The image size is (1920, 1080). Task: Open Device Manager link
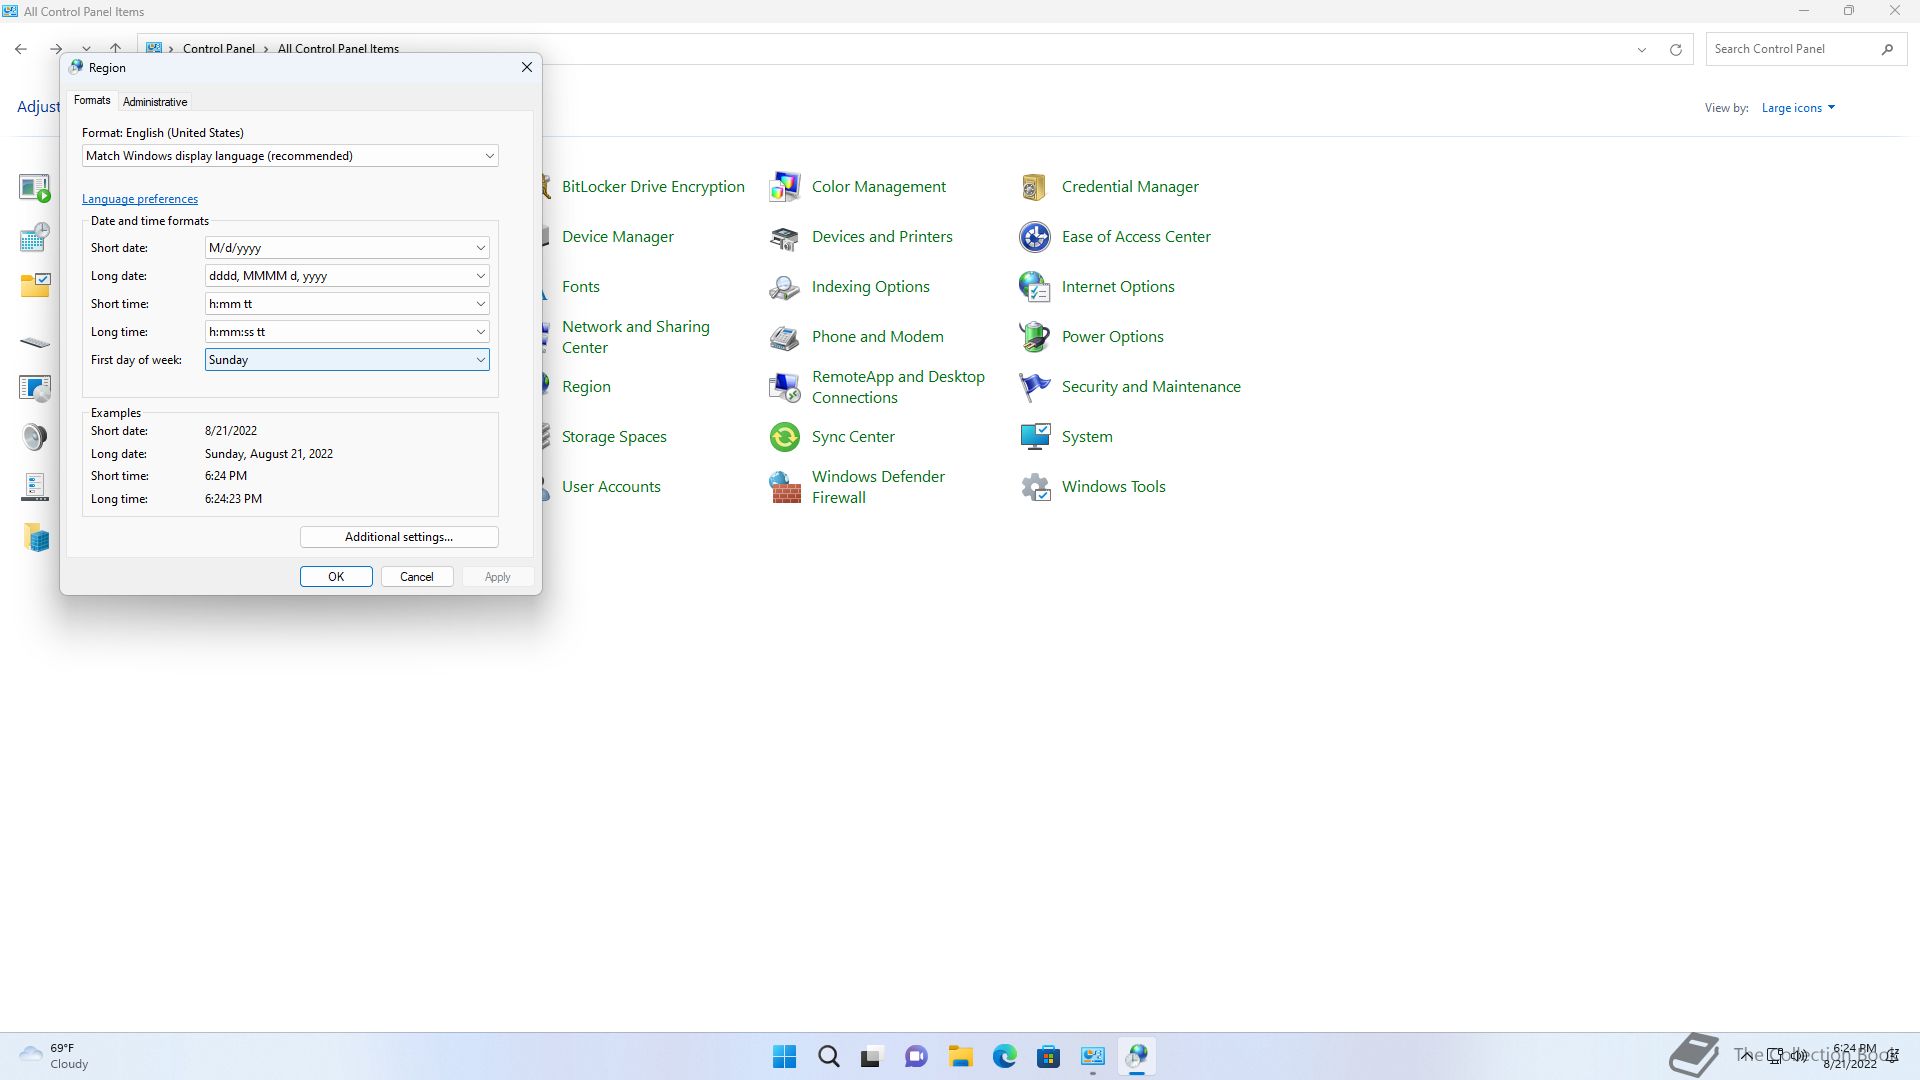click(x=618, y=237)
